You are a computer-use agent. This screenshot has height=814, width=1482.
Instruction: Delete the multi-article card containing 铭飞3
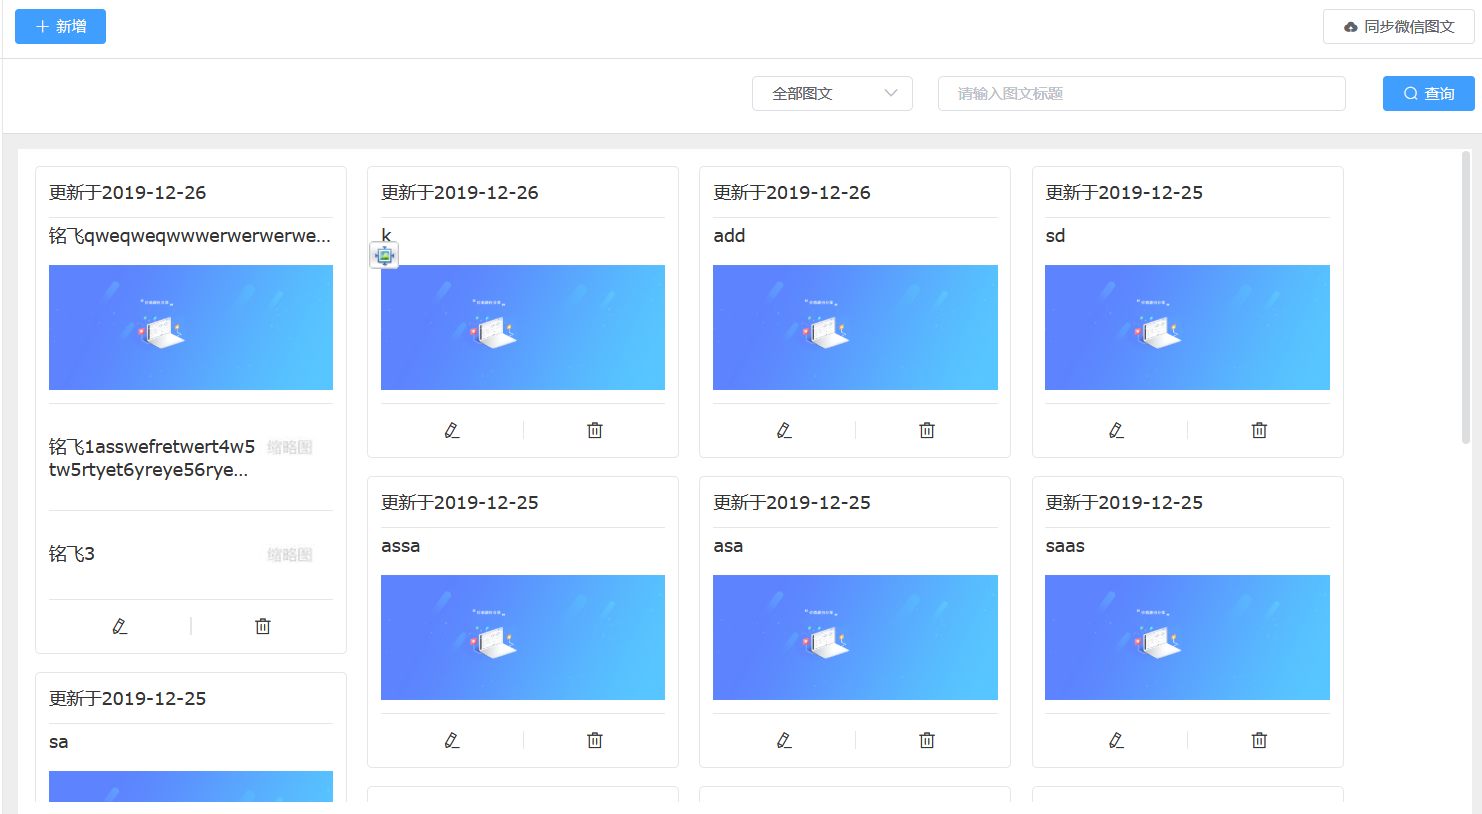[263, 626]
